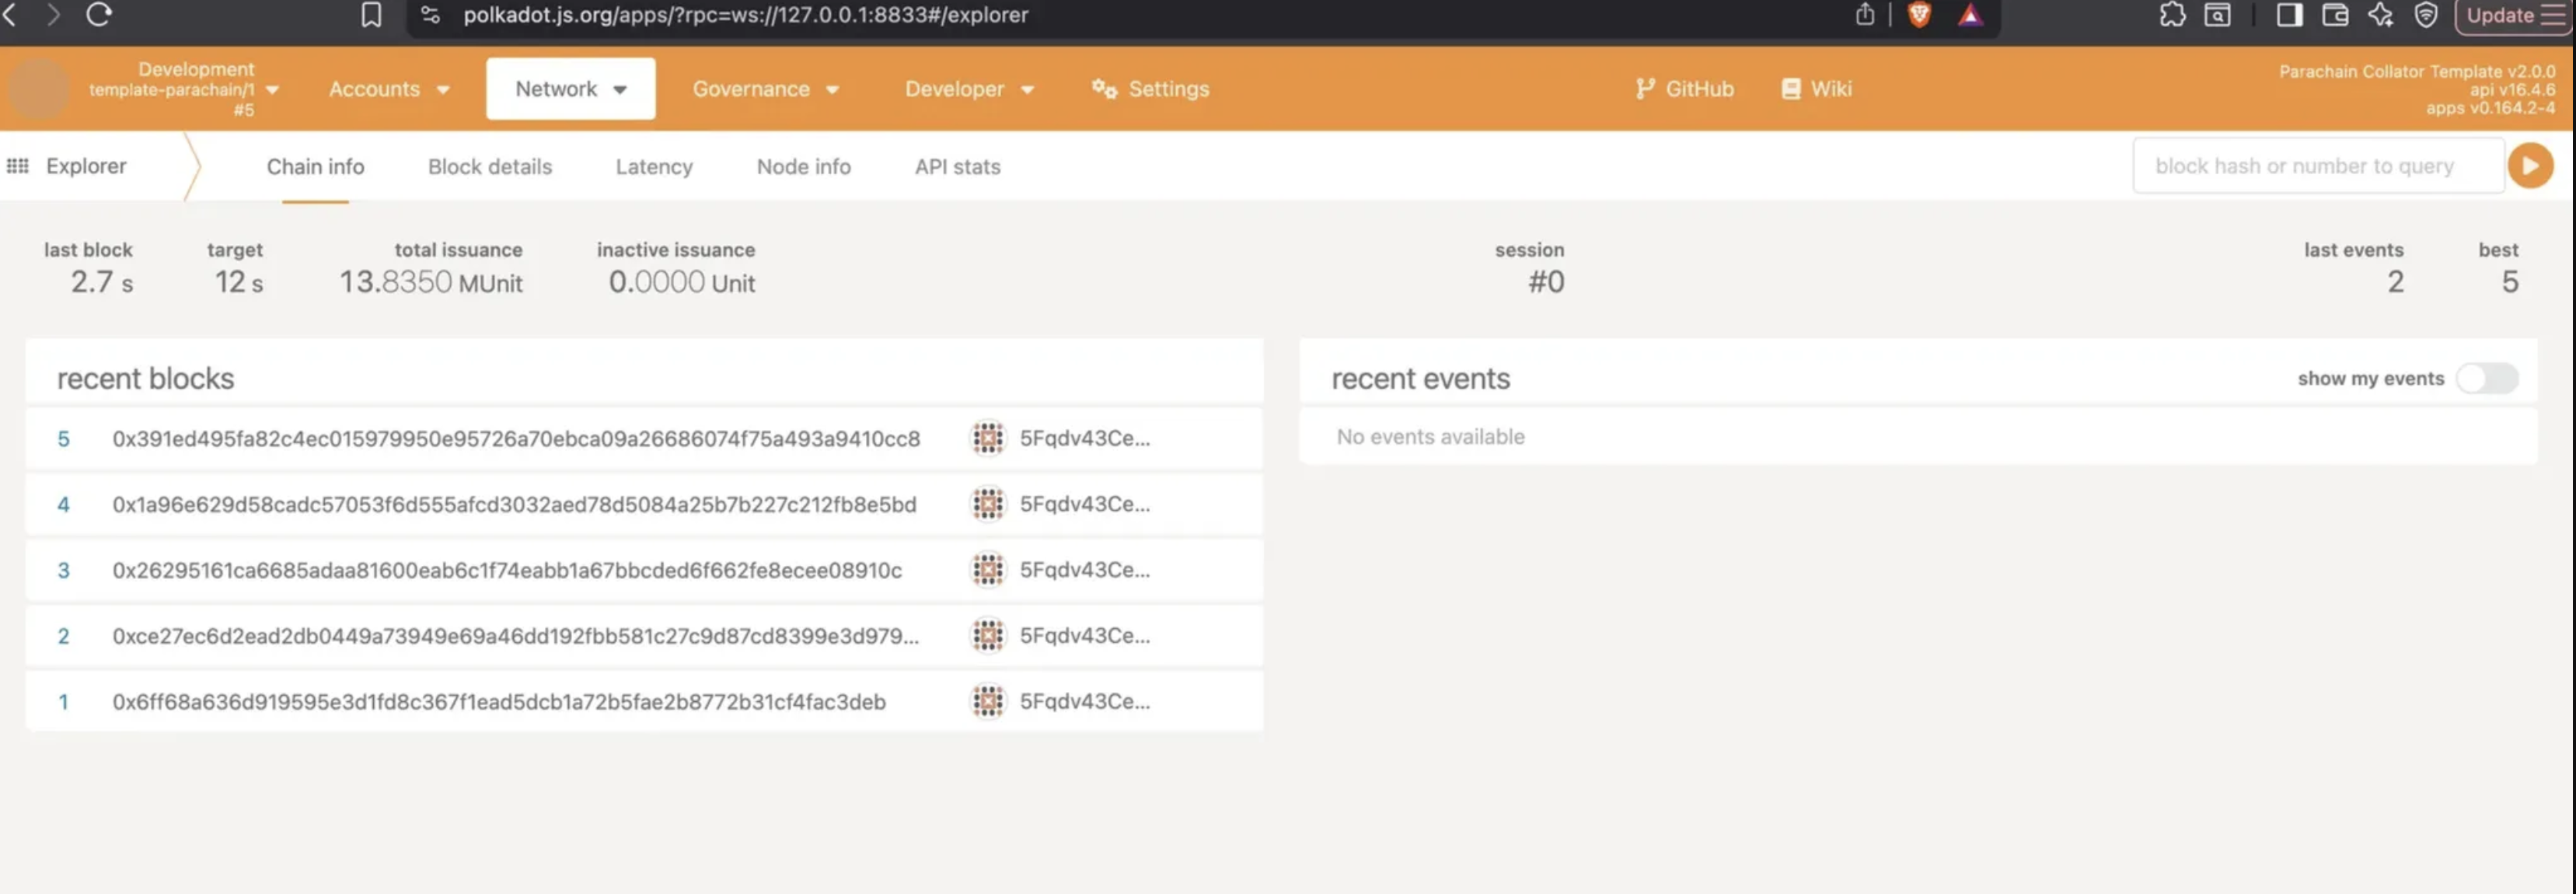Click the Explorer grid icon
This screenshot has width=2576, height=894.
pos(18,166)
